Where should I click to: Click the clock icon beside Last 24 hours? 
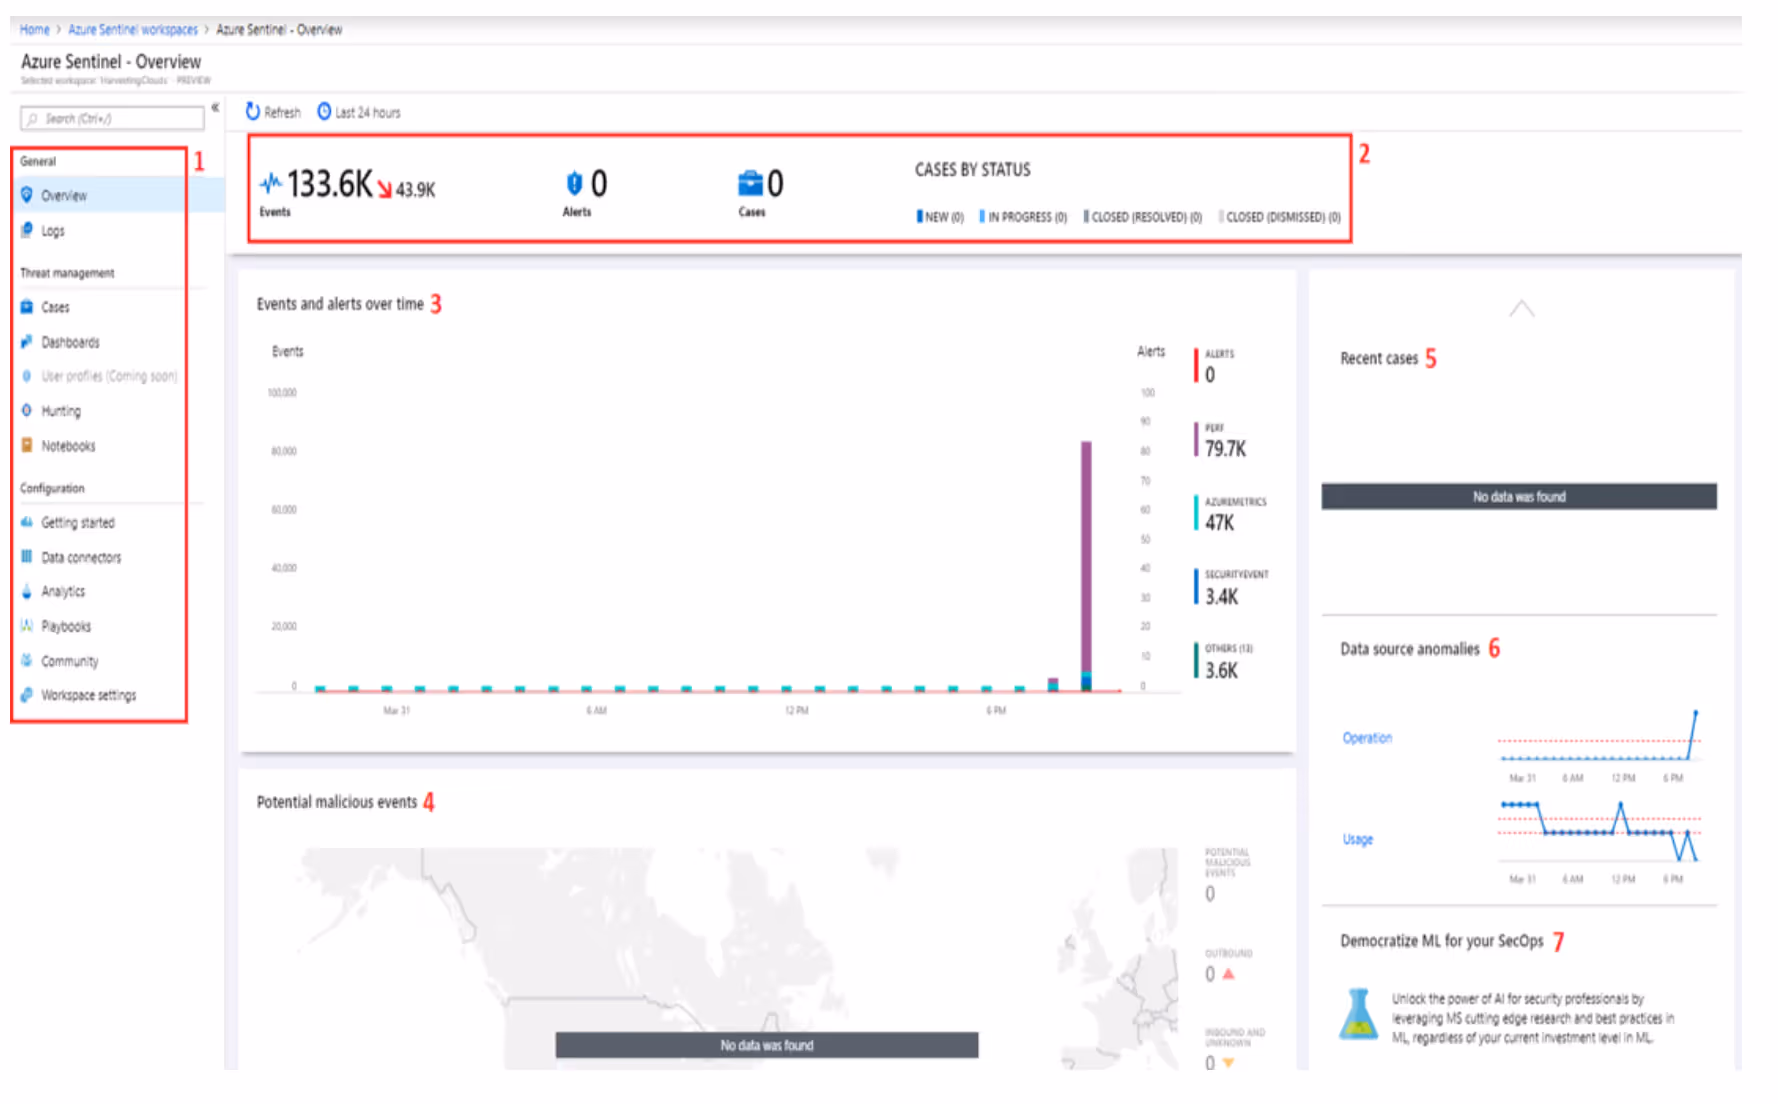[324, 112]
